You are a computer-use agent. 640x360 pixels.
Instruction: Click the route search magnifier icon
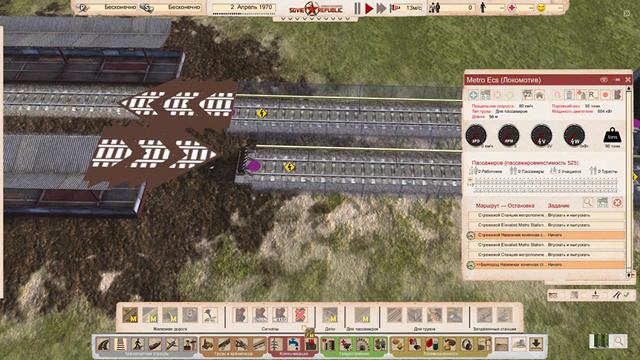pos(588,202)
